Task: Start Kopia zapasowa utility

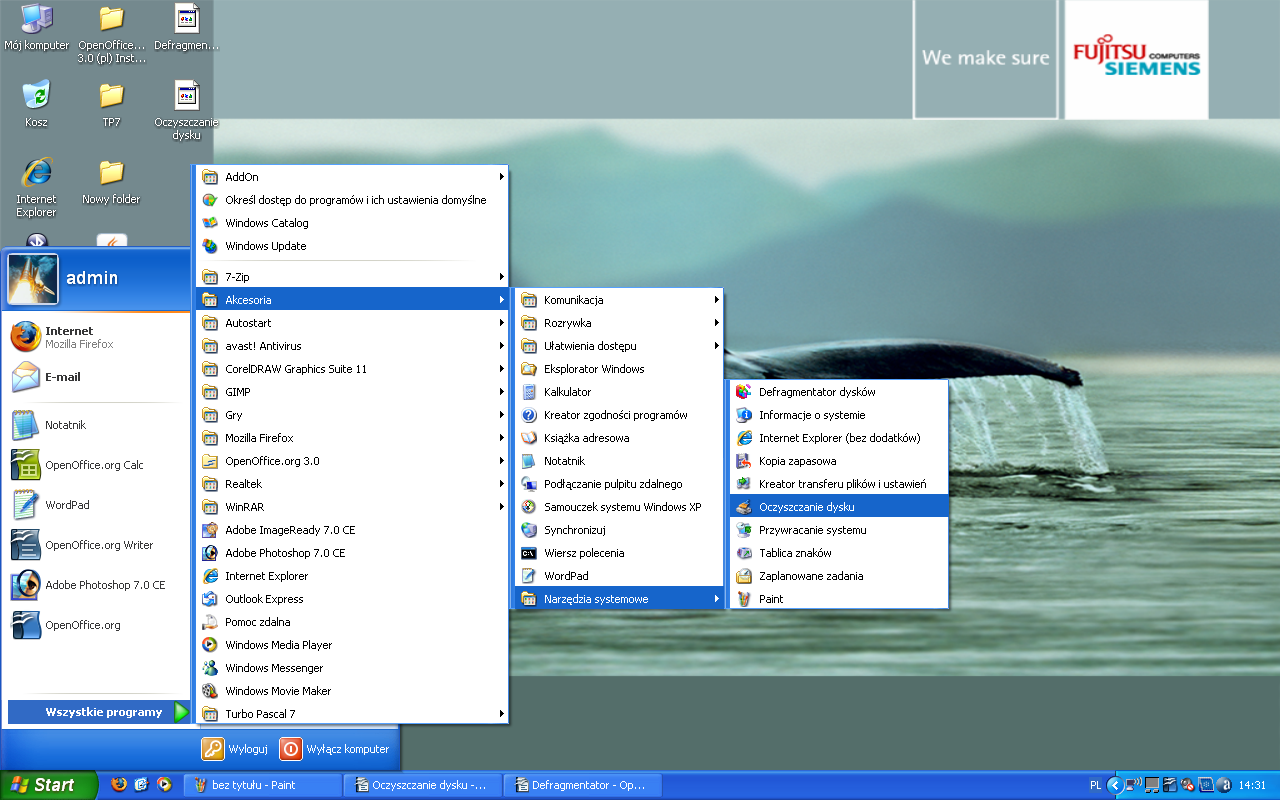Action: [x=838, y=461]
